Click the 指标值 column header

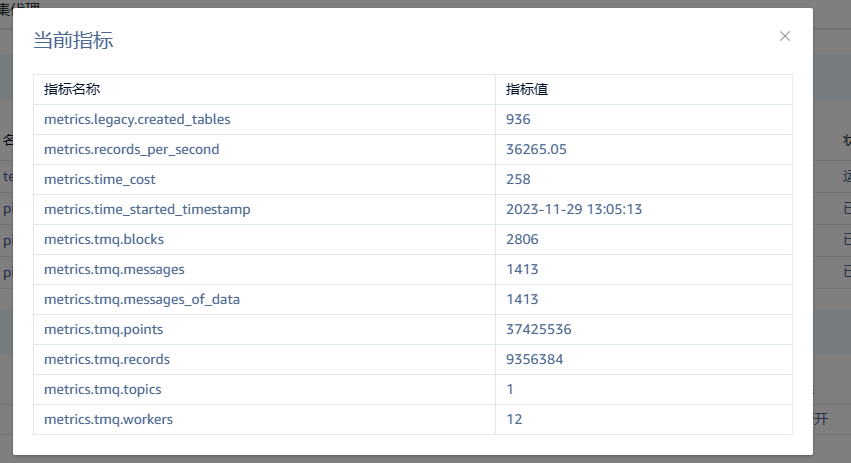(527, 89)
